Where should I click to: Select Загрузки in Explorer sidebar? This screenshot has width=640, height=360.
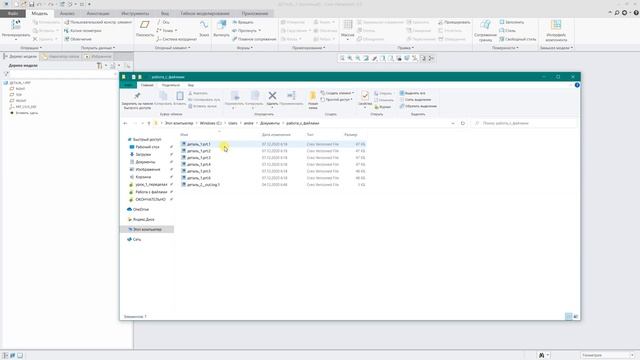coord(143,154)
